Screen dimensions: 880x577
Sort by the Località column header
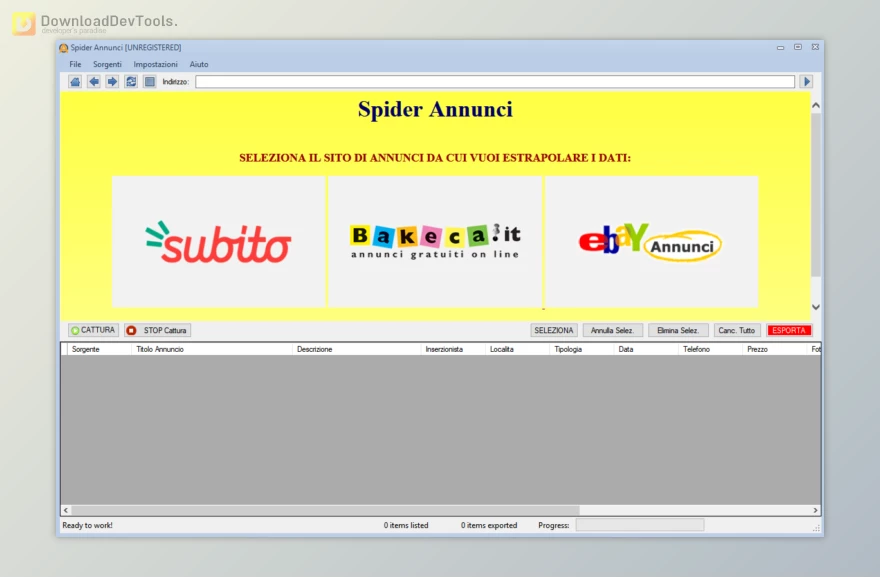coord(517,349)
